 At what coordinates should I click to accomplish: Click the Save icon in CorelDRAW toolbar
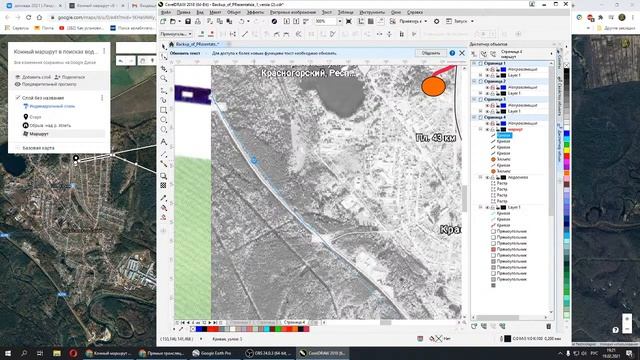[x=188, y=21]
